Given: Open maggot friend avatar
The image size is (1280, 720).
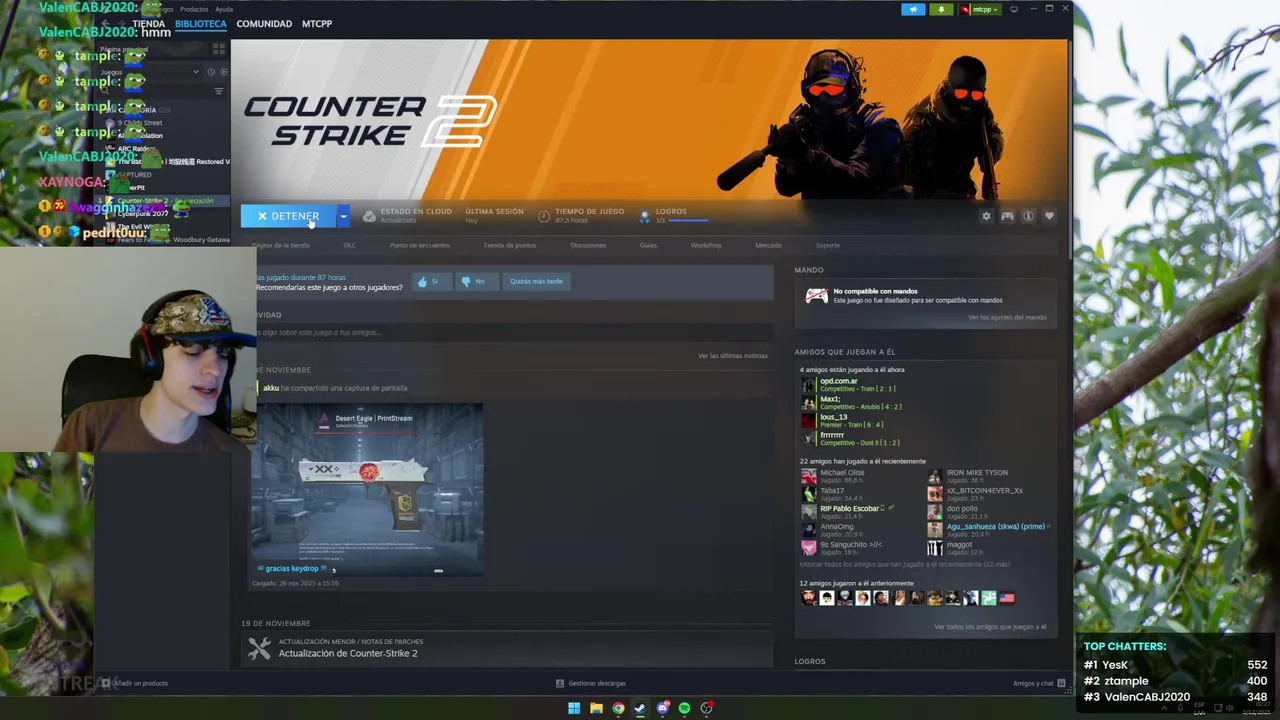Looking at the screenshot, I should pos(934,549).
